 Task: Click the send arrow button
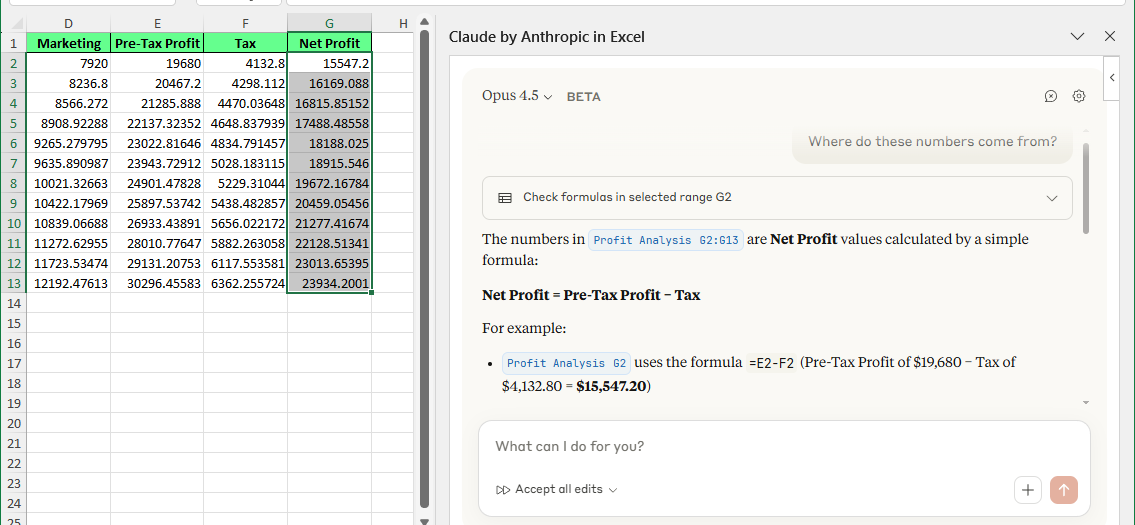click(x=1063, y=490)
